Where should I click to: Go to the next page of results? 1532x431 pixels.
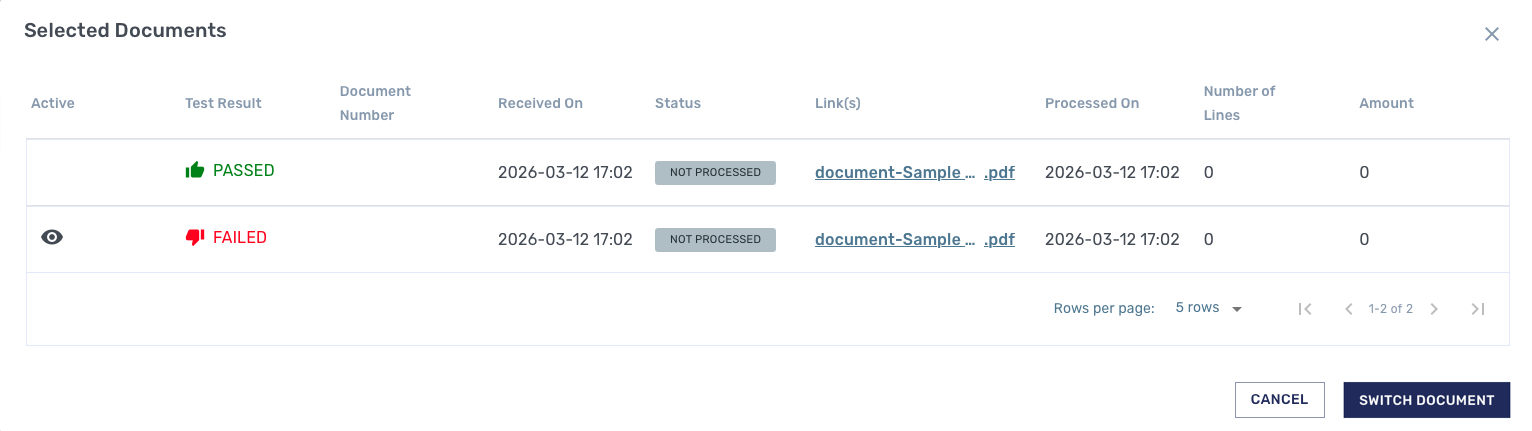click(1434, 309)
